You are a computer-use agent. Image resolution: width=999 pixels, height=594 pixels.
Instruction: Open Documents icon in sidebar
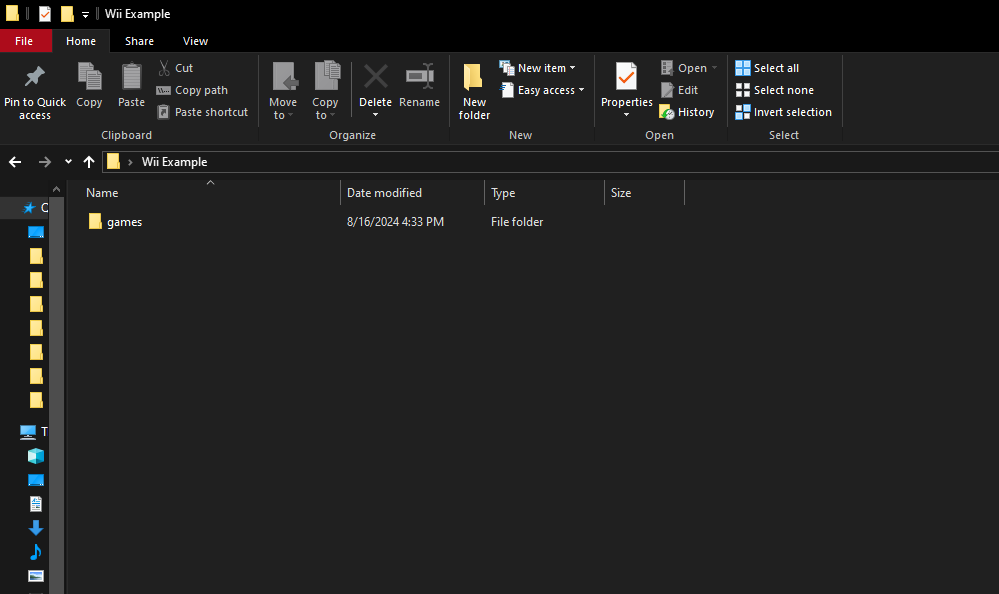pyautogui.click(x=36, y=503)
